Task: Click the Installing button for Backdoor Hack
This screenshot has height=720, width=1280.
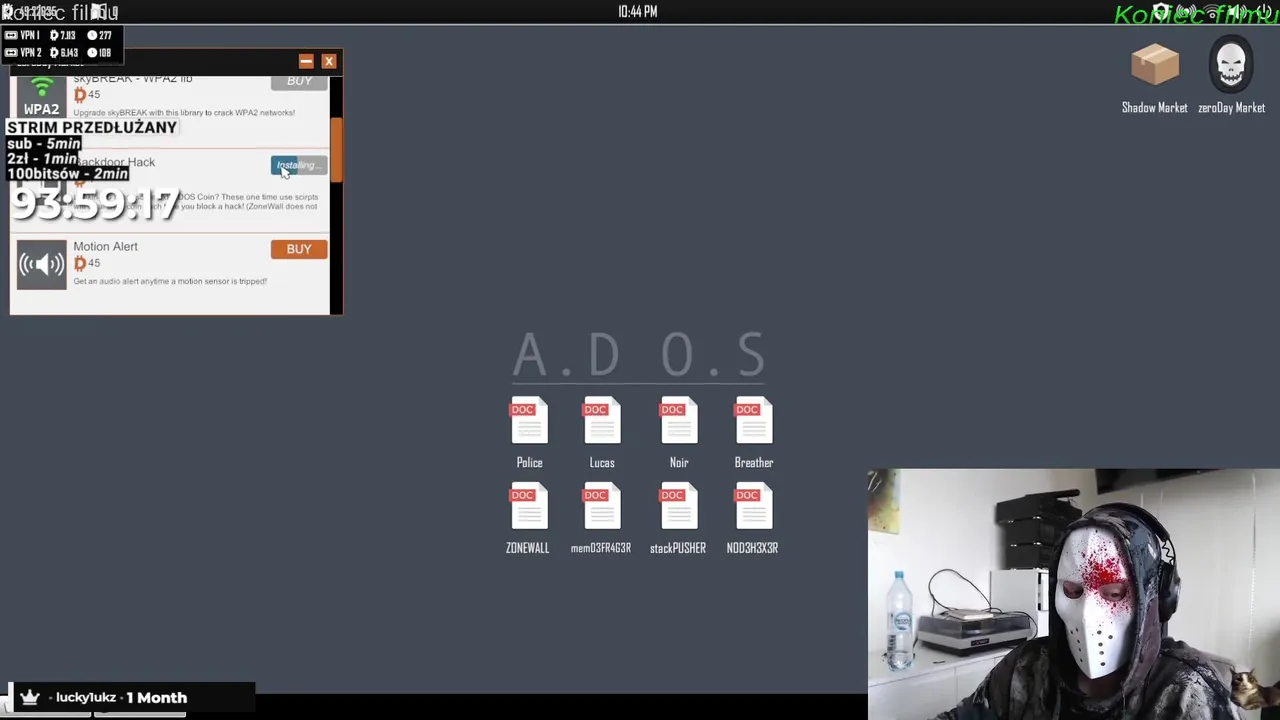Action: point(299,165)
